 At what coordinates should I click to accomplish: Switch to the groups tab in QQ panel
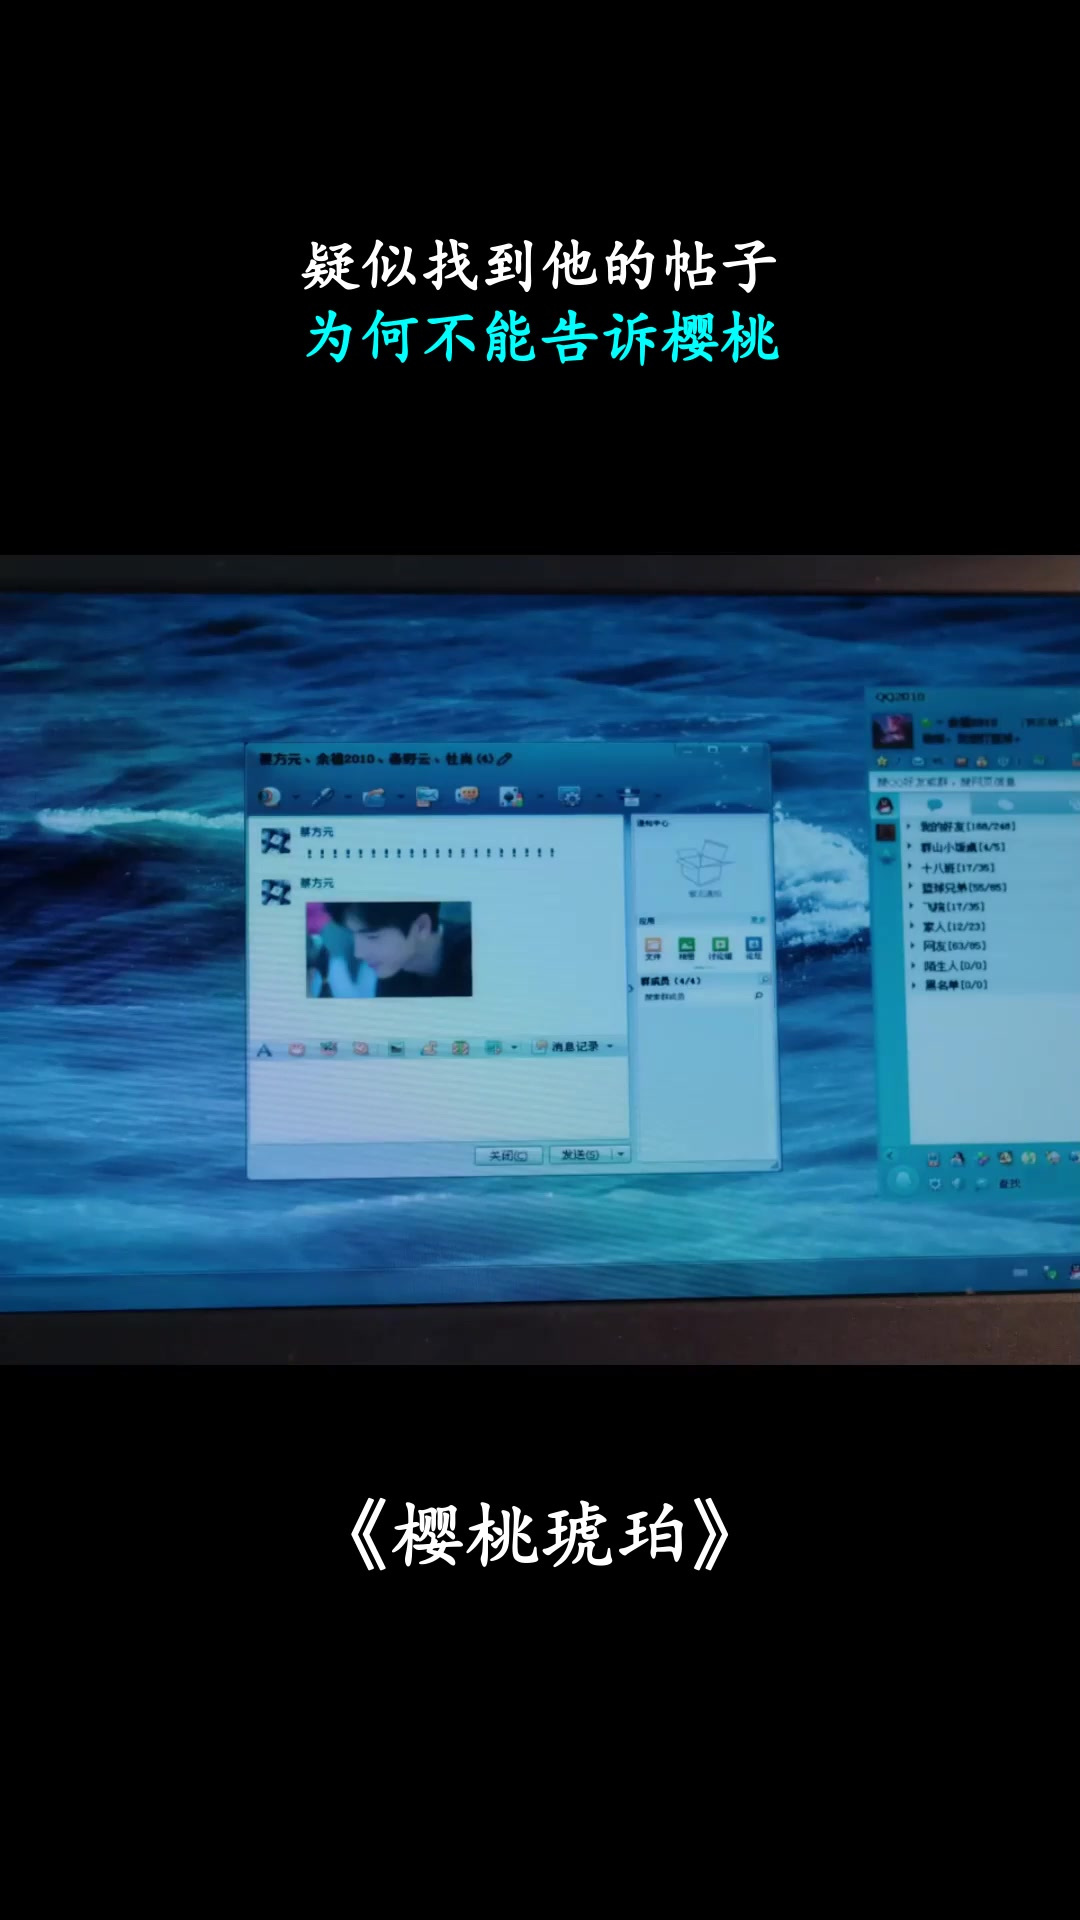click(x=1004, y=805)
